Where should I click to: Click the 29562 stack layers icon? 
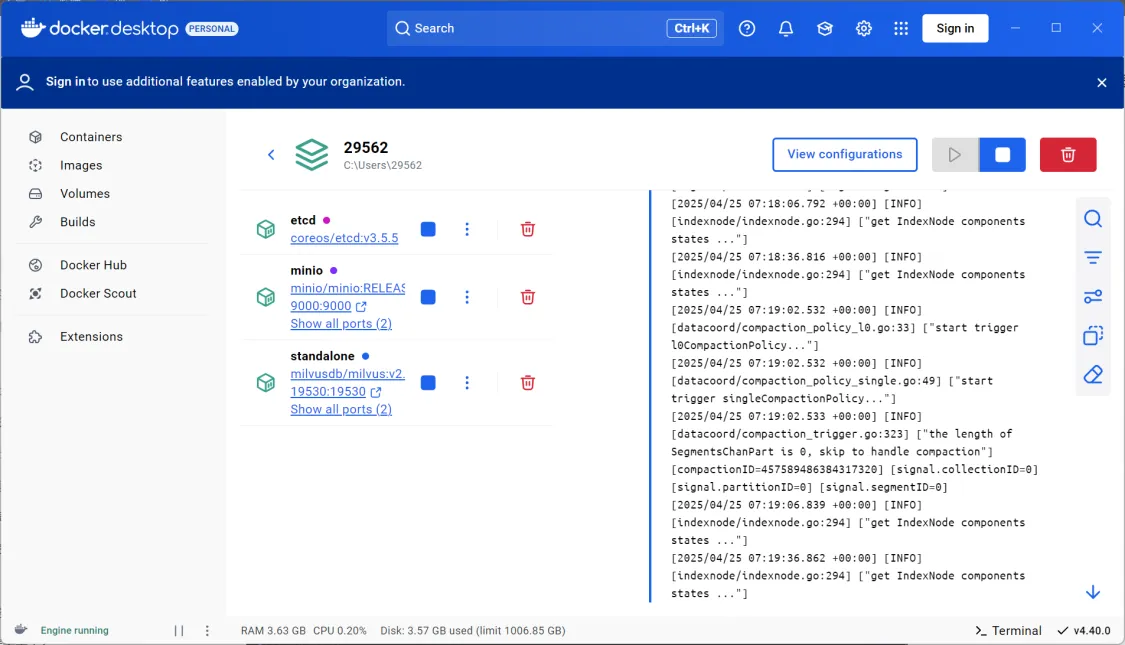[311, 154]
